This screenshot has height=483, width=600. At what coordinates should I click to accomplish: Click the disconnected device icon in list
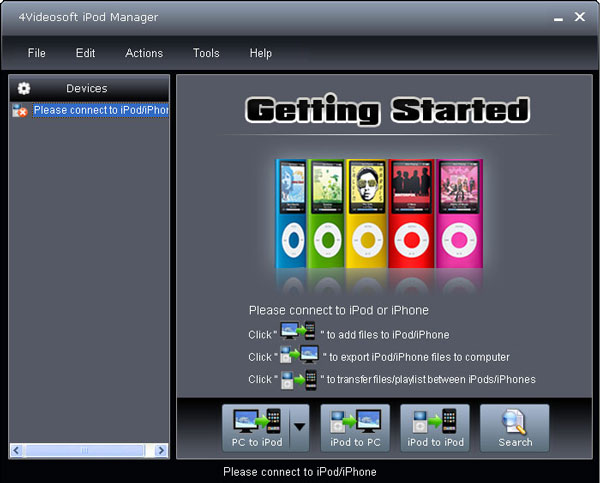[x=20, y=111]
